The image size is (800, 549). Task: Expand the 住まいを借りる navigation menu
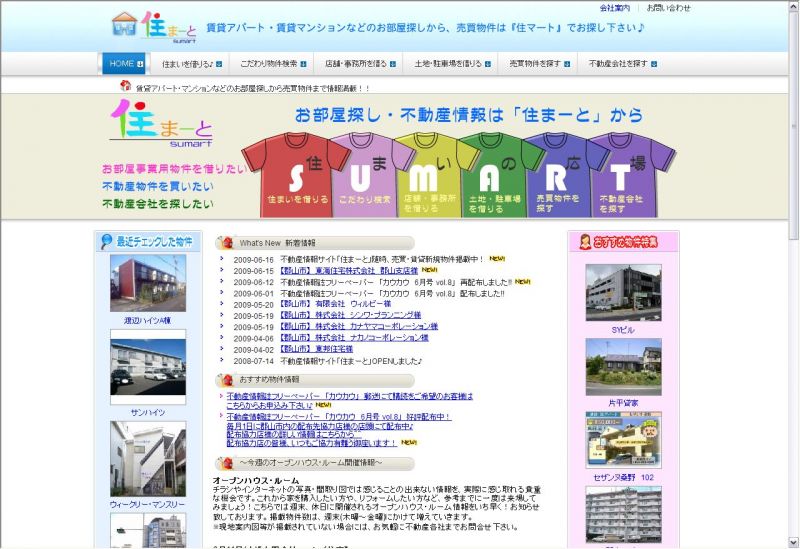[187, 64]
